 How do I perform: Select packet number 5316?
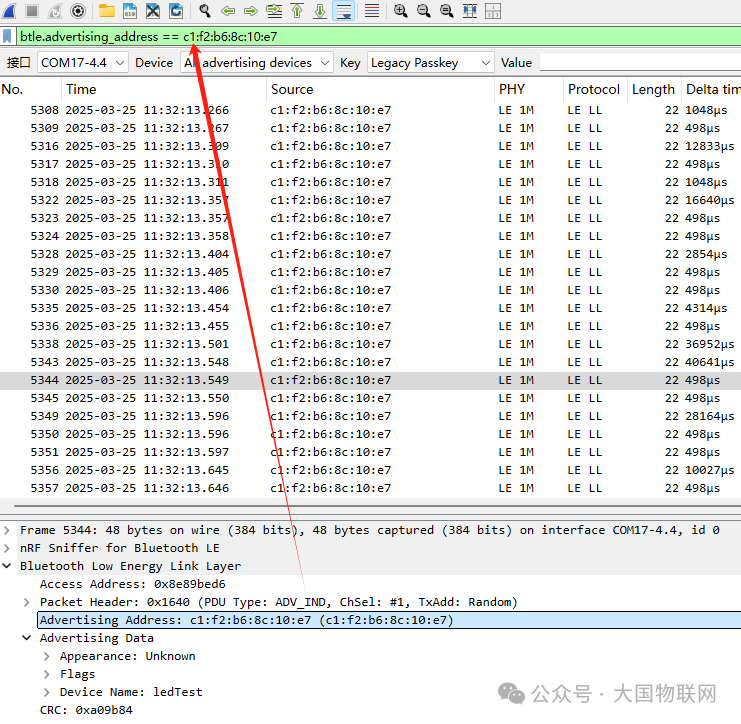(x=370, y=146)
